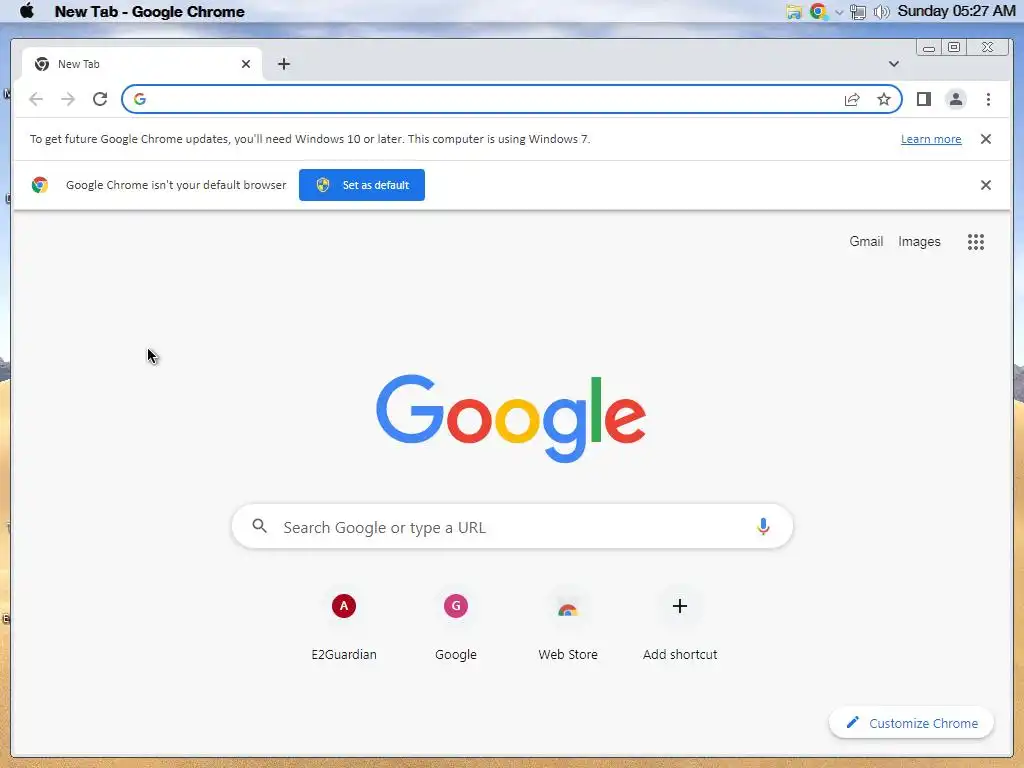Screen dimensions: 1024x768
Task: Click the network tray icon
Action: click(858, 12)
